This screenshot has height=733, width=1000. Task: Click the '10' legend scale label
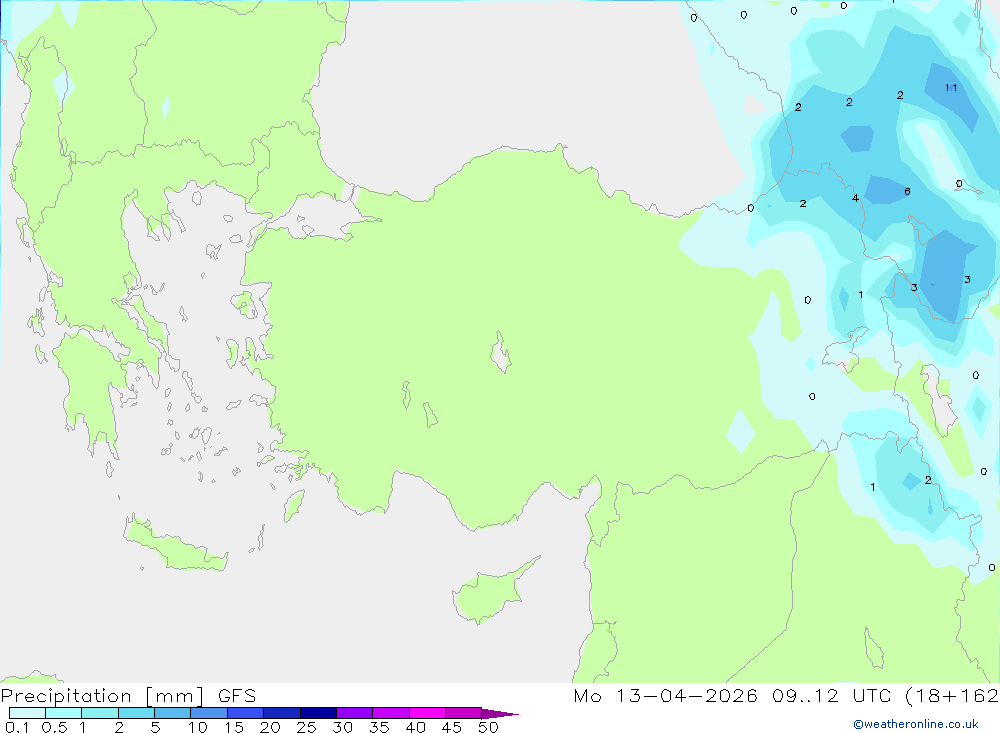click(x=198, y=727)
